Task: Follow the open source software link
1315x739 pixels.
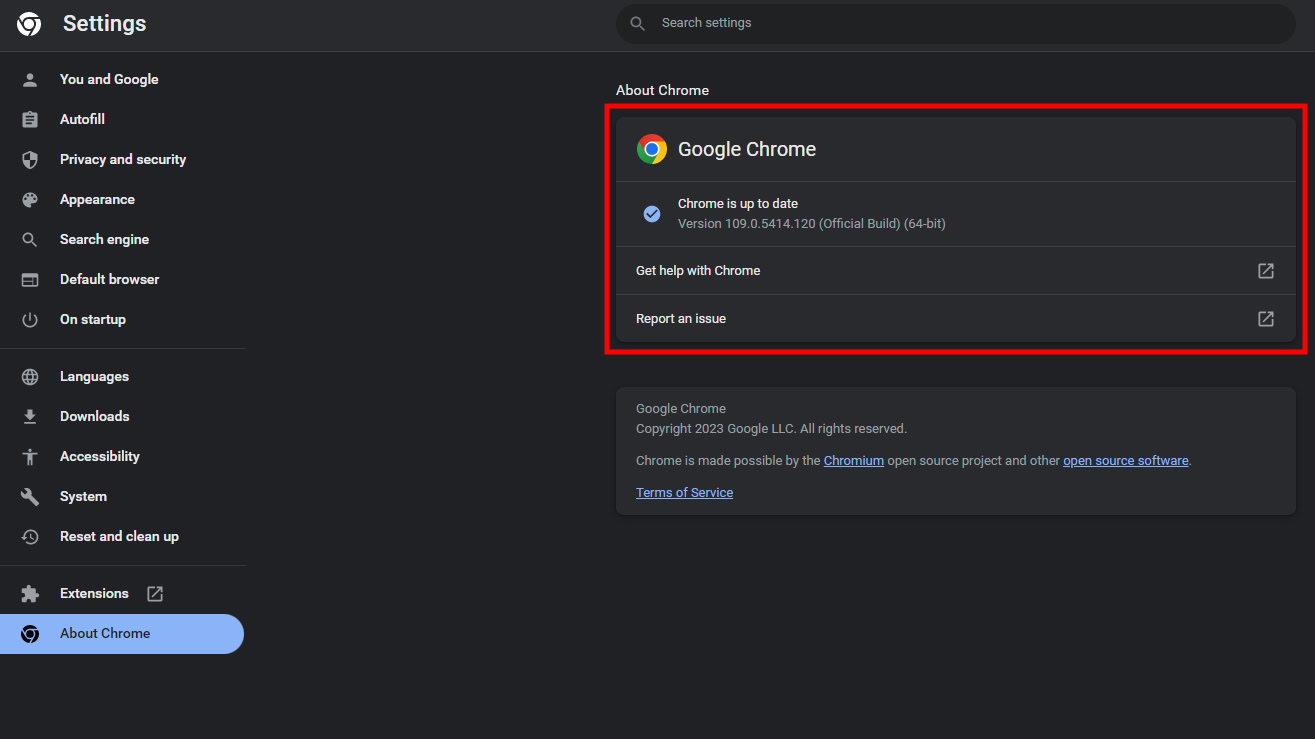Action: pyautogui.click(x=1125, y=461)
